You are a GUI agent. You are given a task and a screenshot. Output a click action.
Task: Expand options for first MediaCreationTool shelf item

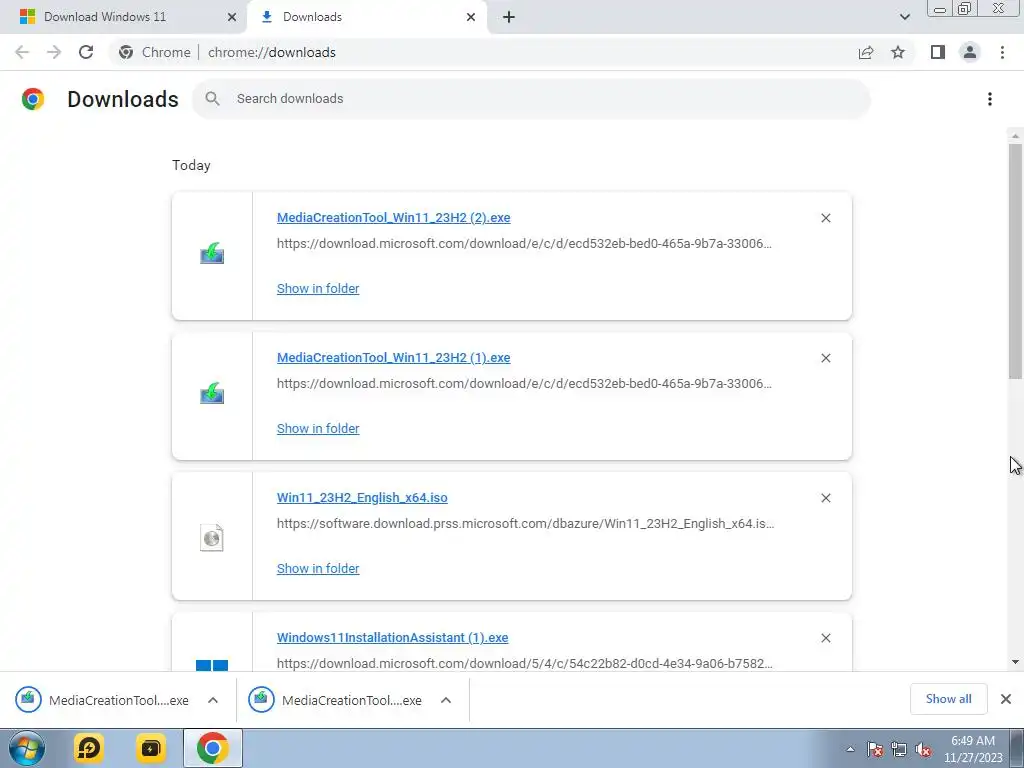tap(213, 700)
